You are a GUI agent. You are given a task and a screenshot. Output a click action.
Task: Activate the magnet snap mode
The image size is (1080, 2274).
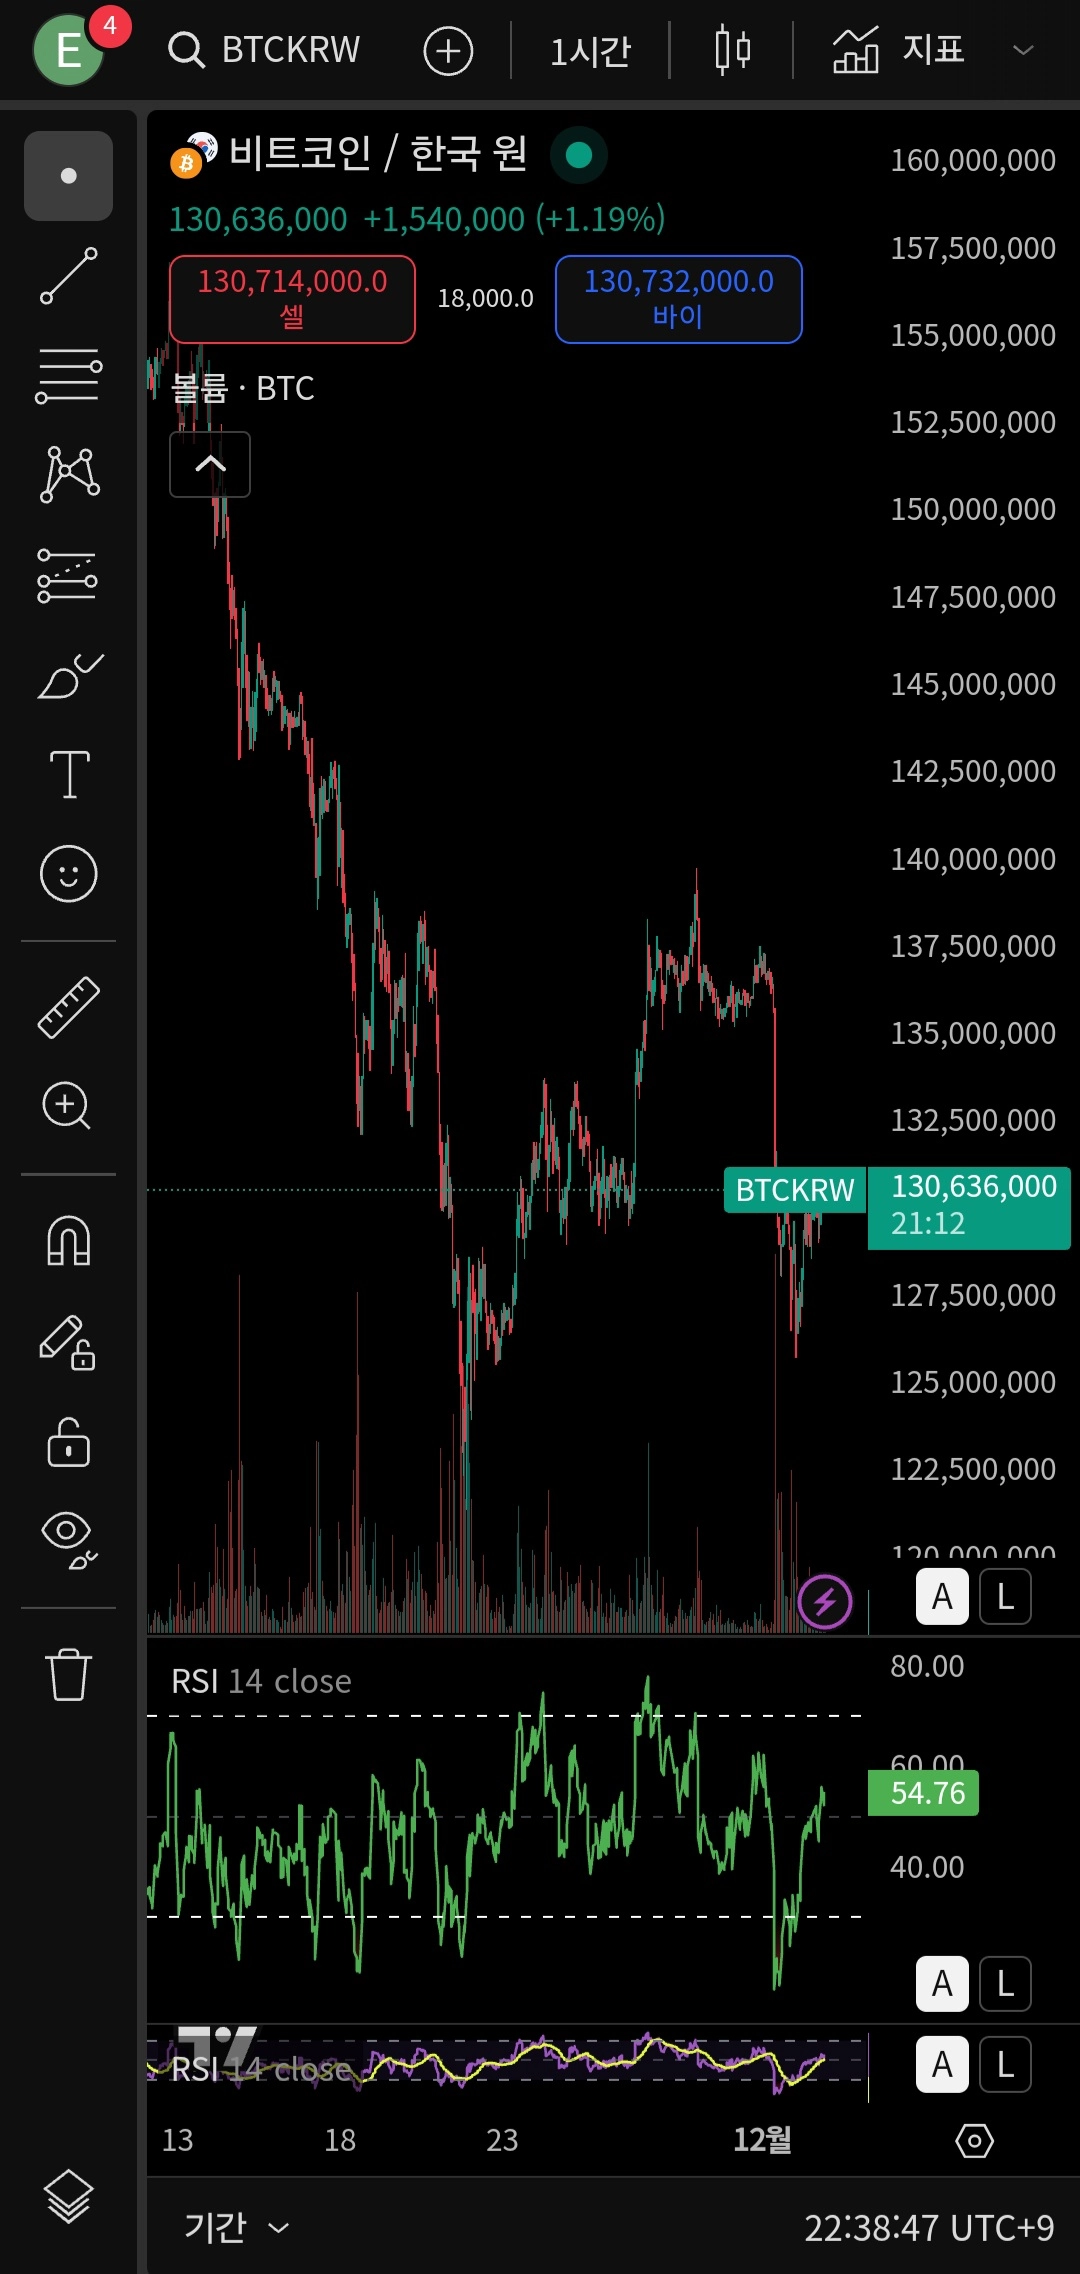[68, 1242]
